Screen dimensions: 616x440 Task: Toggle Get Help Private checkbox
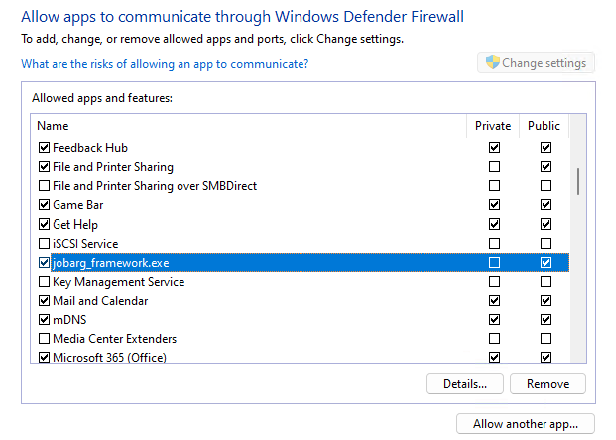click(x=494, y=224)
